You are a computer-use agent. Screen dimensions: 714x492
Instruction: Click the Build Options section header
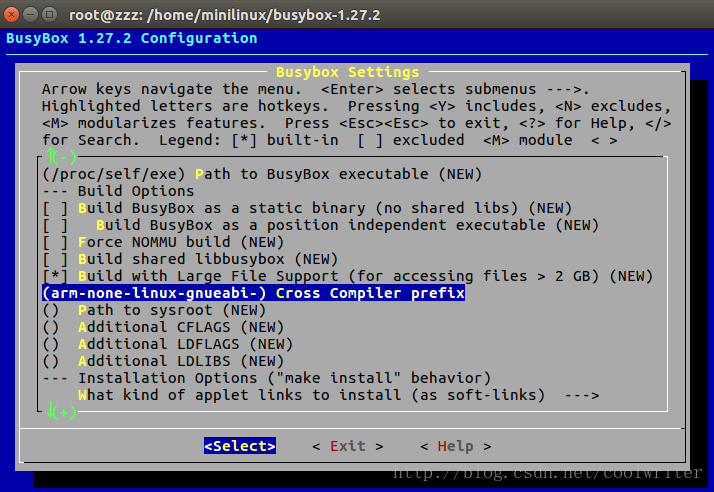[118, 191]
